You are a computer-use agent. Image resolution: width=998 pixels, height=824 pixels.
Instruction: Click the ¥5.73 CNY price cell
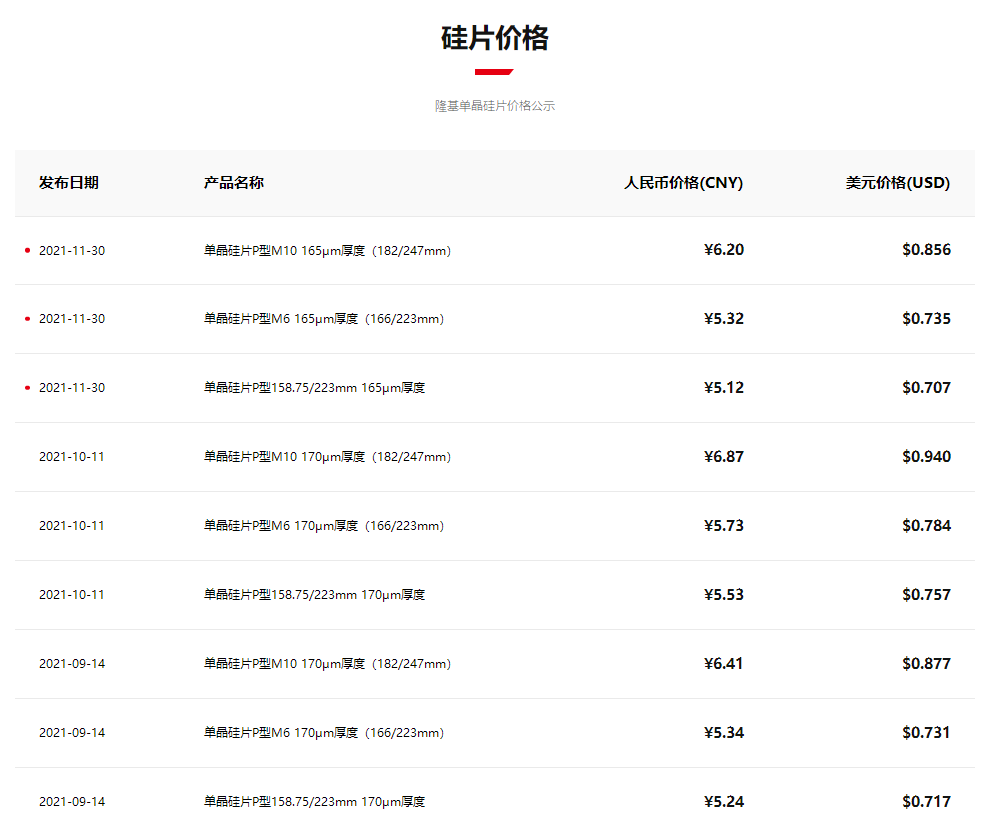[726, 525]
